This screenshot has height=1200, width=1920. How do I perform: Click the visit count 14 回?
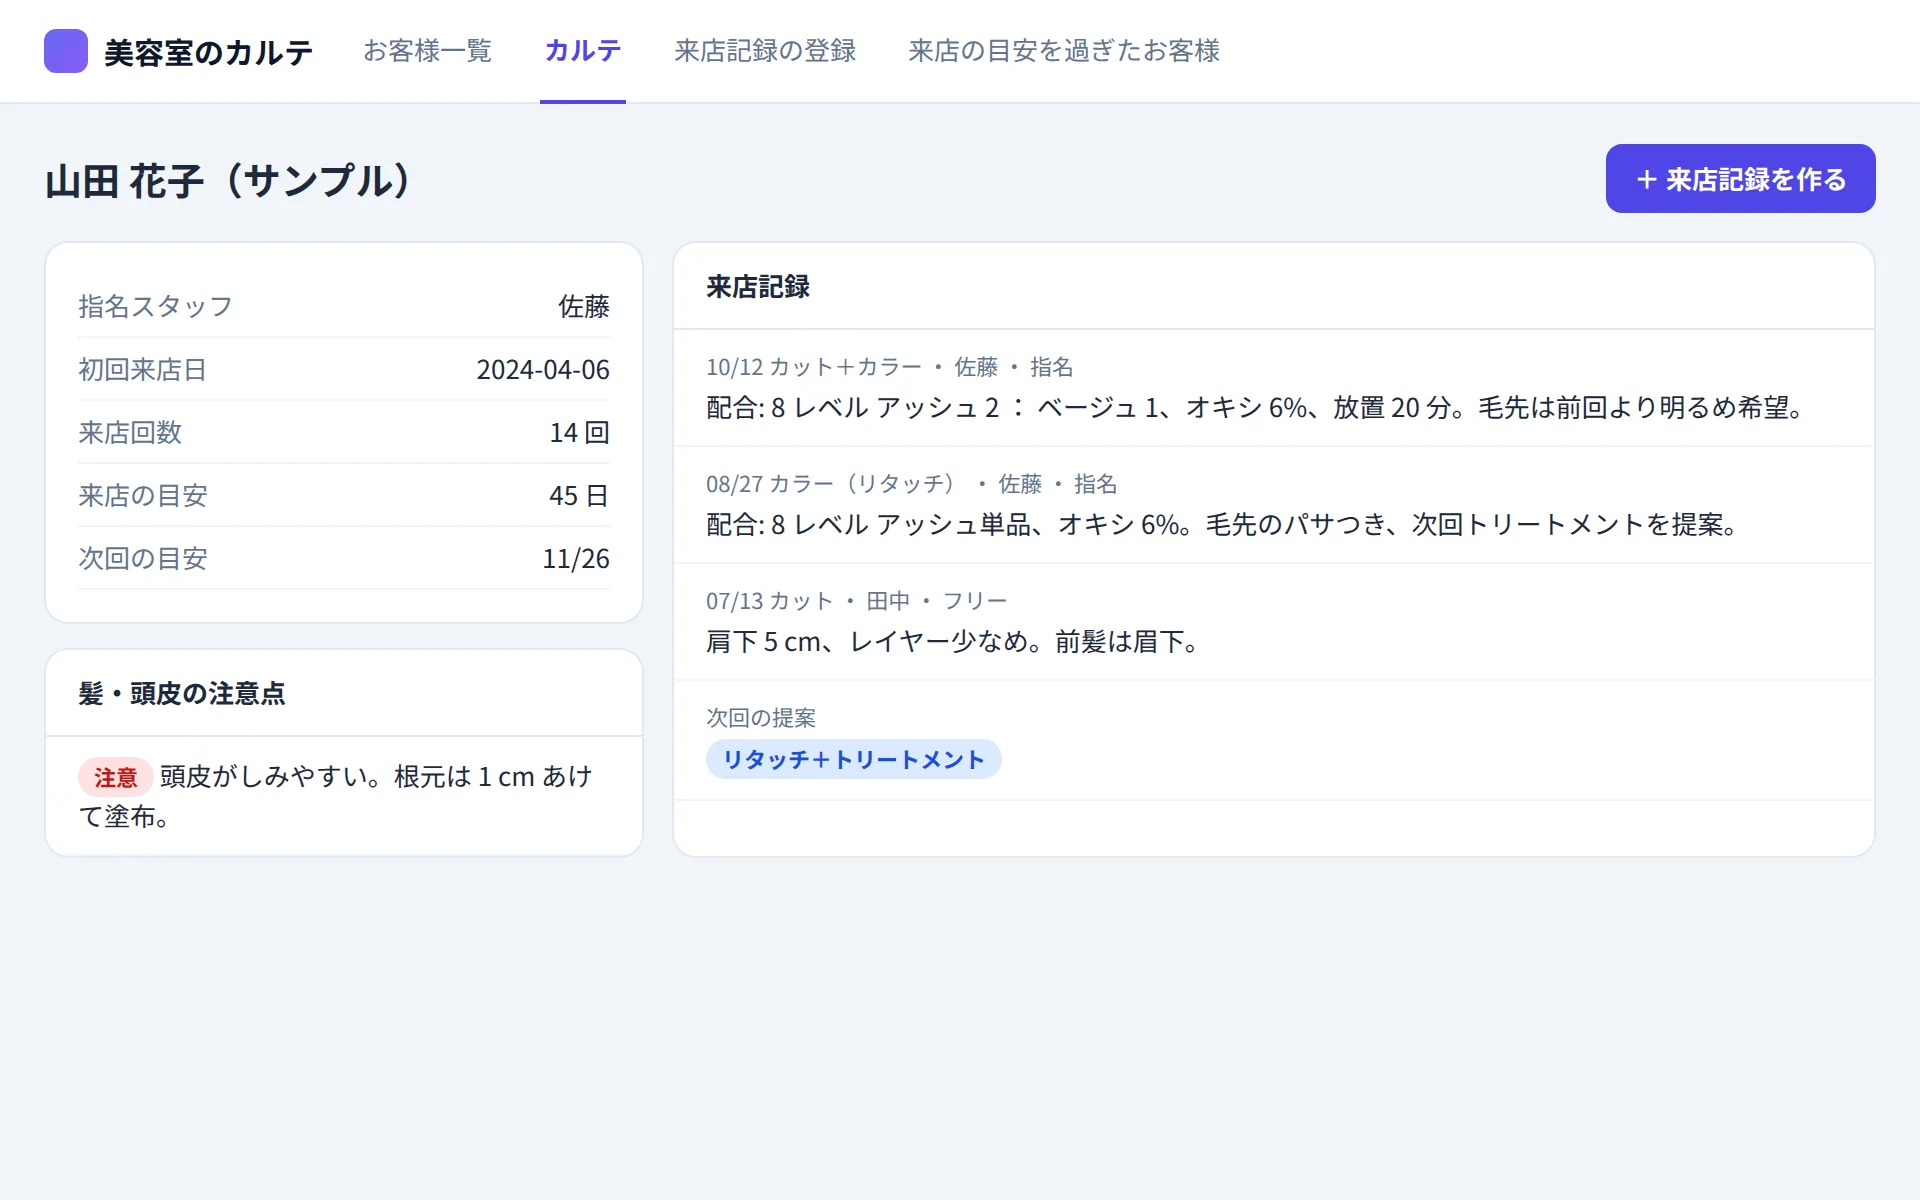pyautogui.click(x=579, y=432)
